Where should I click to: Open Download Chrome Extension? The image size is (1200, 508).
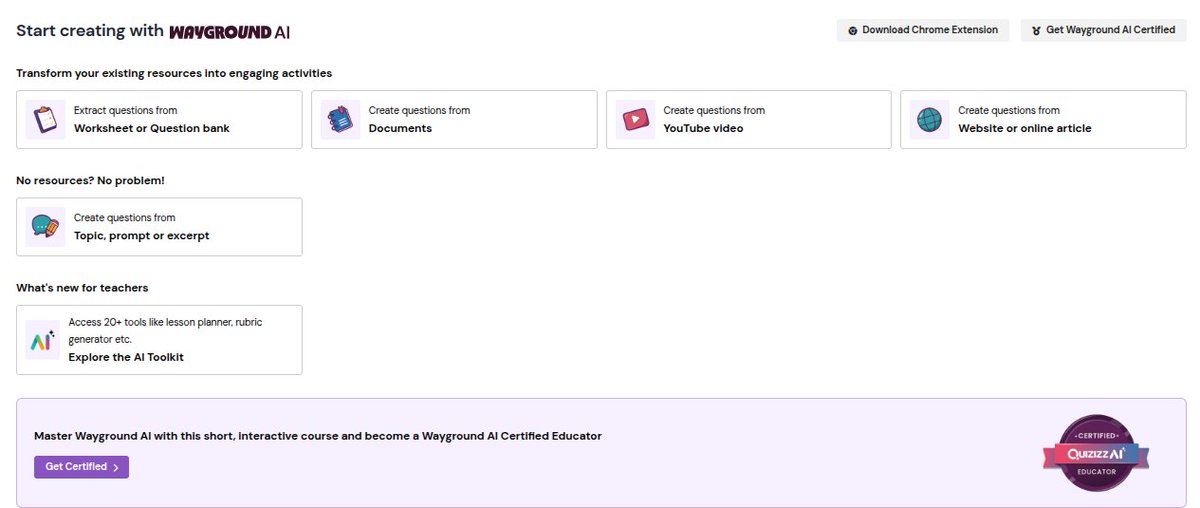tap(923, 30)
